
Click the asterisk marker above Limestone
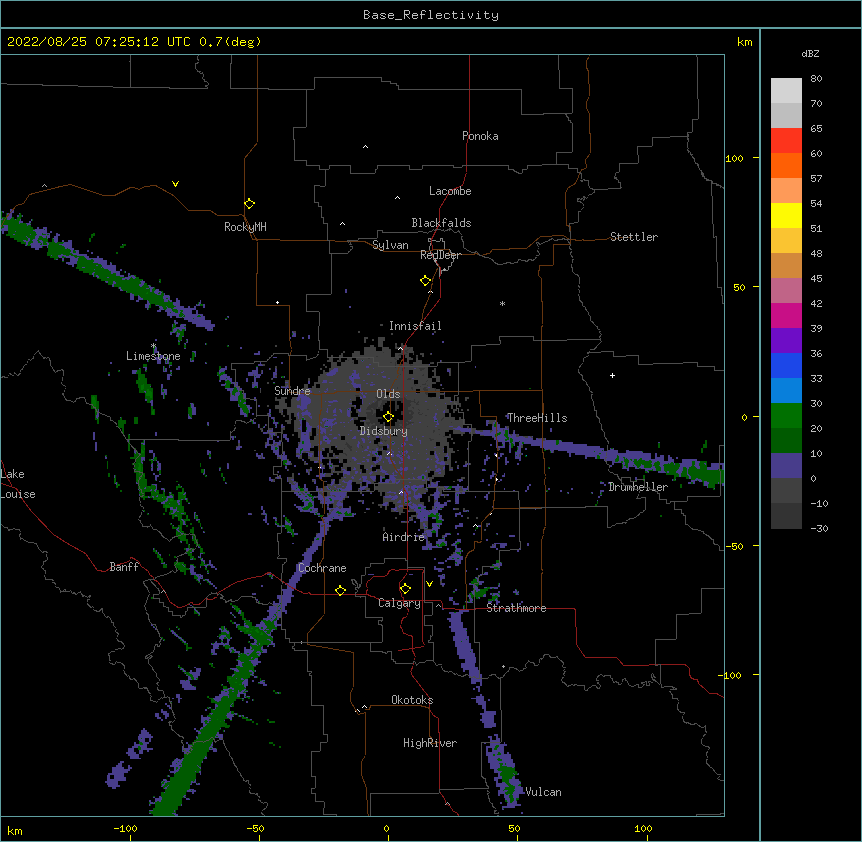click(153, 346)
